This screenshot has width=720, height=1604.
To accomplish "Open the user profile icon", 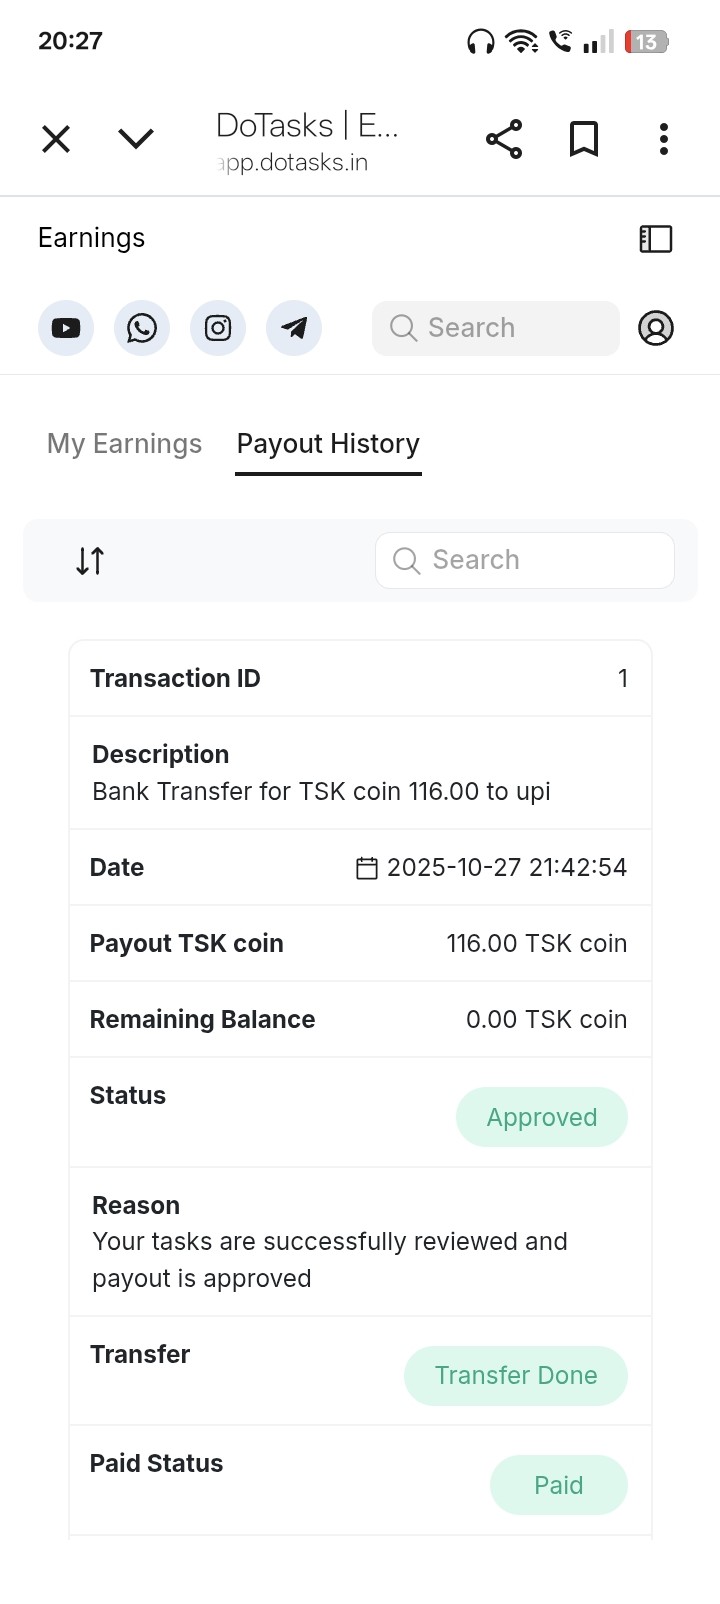I will [x=656, y=328].
